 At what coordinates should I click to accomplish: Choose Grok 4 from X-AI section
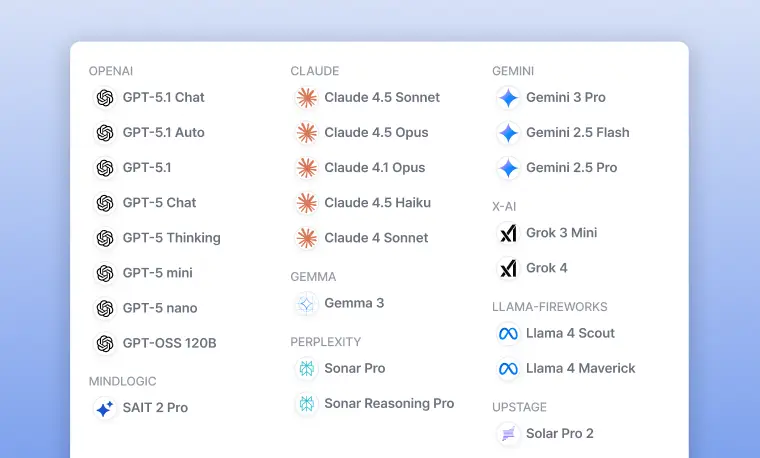pyautogui.click(x=546, y=268)
